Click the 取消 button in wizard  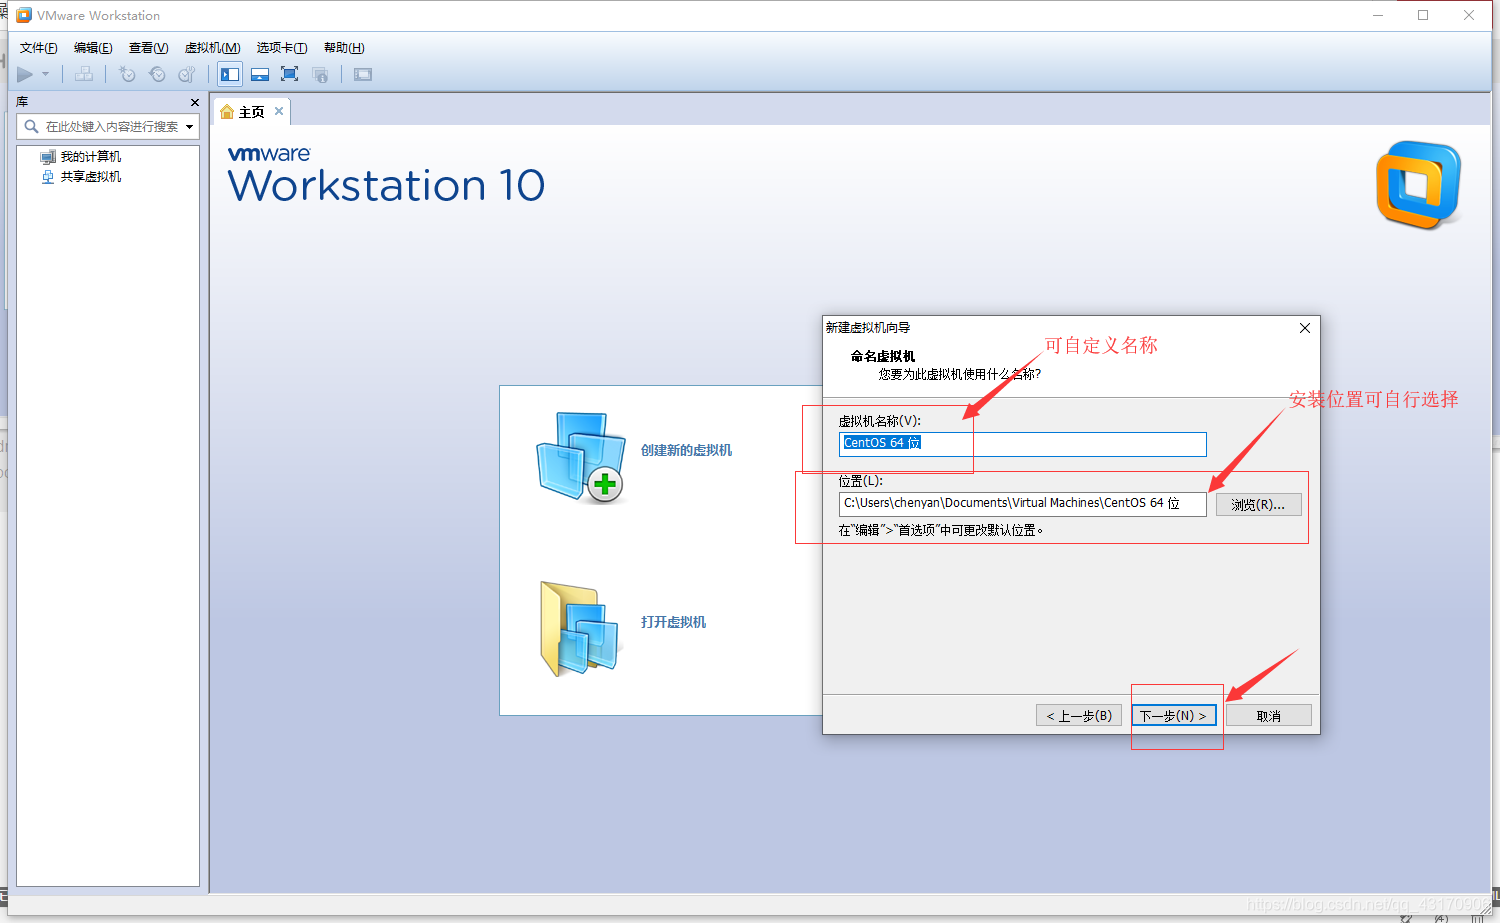click(1268, 716)
